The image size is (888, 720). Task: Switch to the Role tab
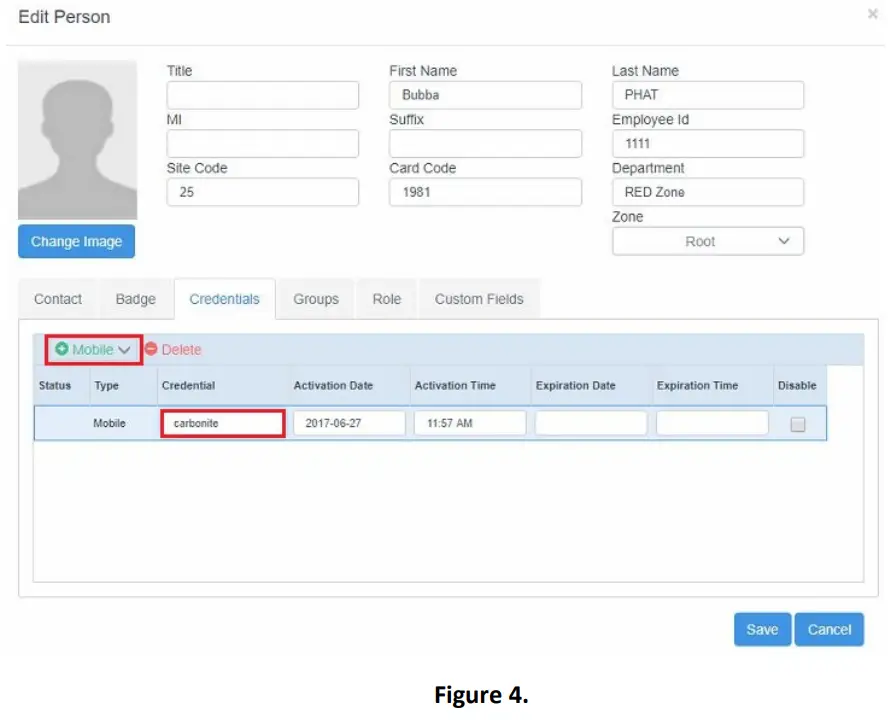(386, 298)
